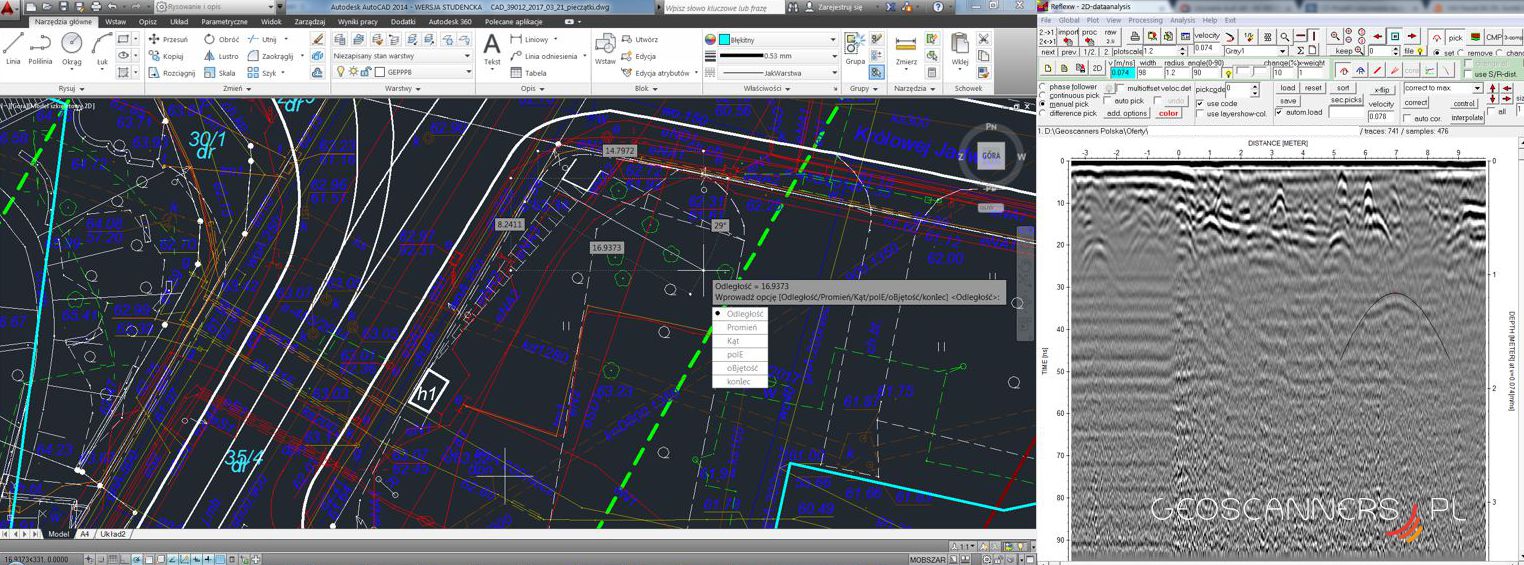The image size is (1524, 565).
Task: Open the Analysis menu in Reflexw
Action: (x=1182, y=20)
